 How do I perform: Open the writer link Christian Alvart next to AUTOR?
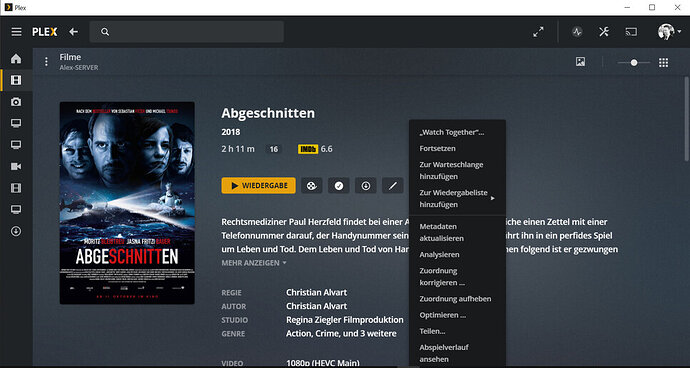(x=316, y=306)
